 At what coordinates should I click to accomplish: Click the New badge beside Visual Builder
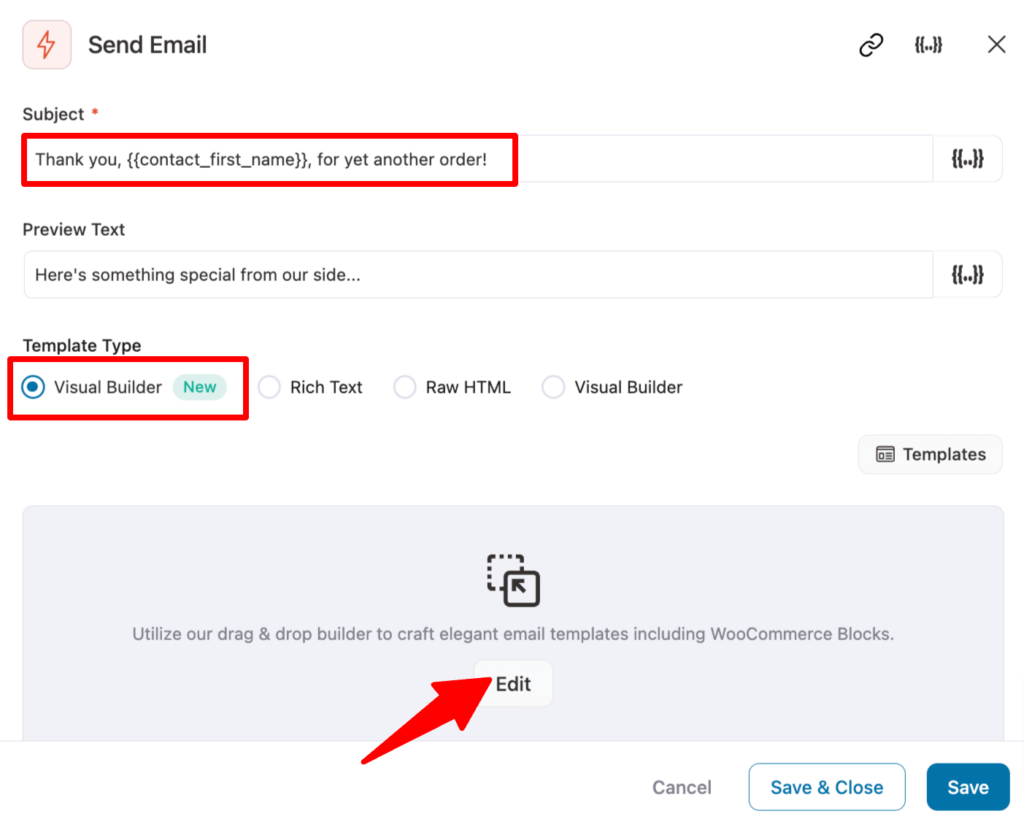coord(200,387)
